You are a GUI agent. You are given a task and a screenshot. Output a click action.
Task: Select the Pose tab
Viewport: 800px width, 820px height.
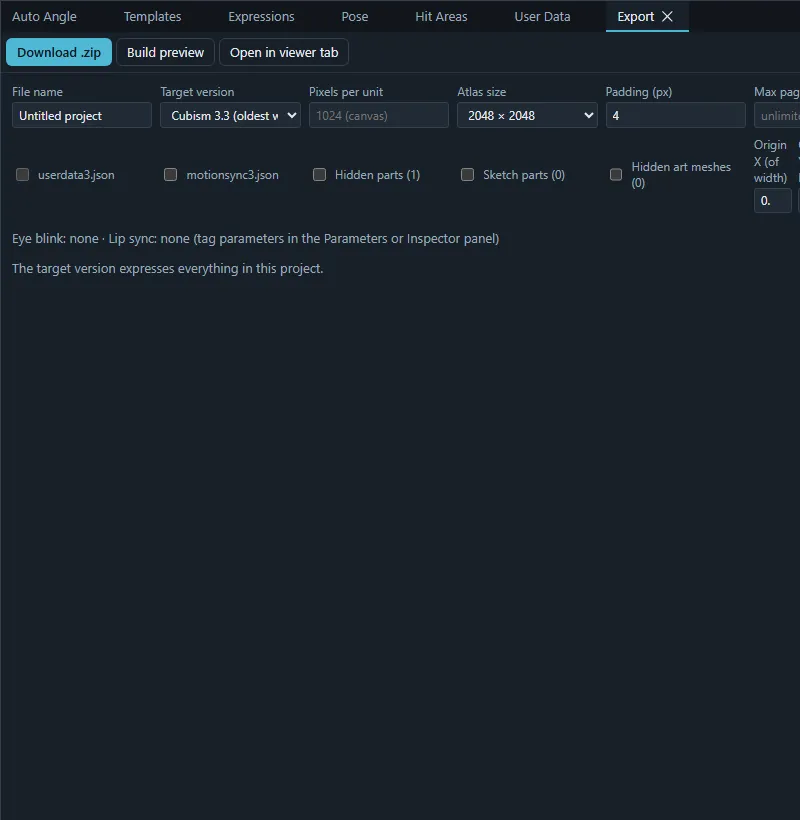[x=355, y=17]
